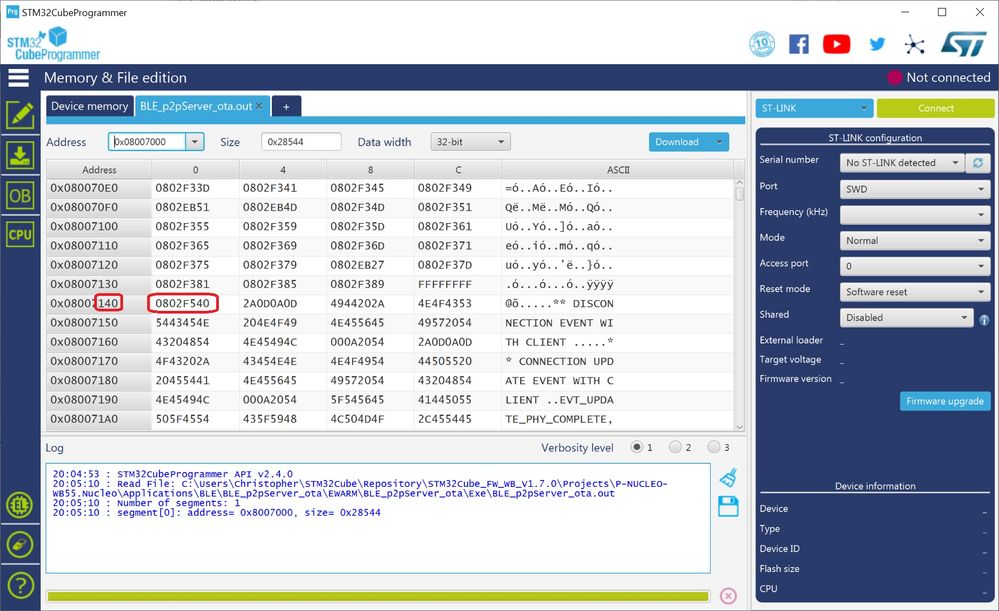The width and height of the screenshot is (999, 611).
Task: Open the Serial number dropdown
Action: (x=902, y=163)
